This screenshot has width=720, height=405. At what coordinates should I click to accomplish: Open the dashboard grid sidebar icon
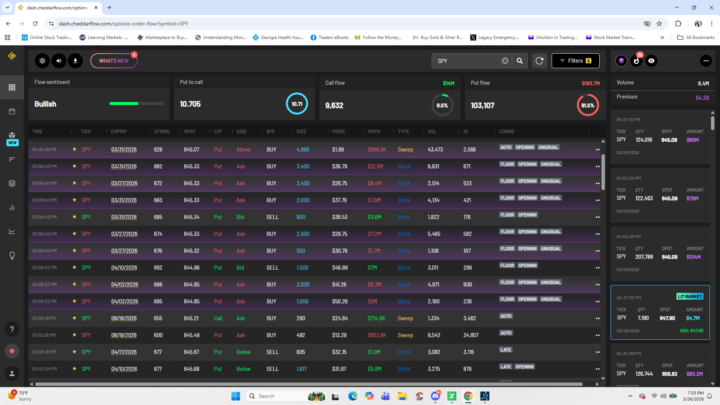click(x=12, y=87)
